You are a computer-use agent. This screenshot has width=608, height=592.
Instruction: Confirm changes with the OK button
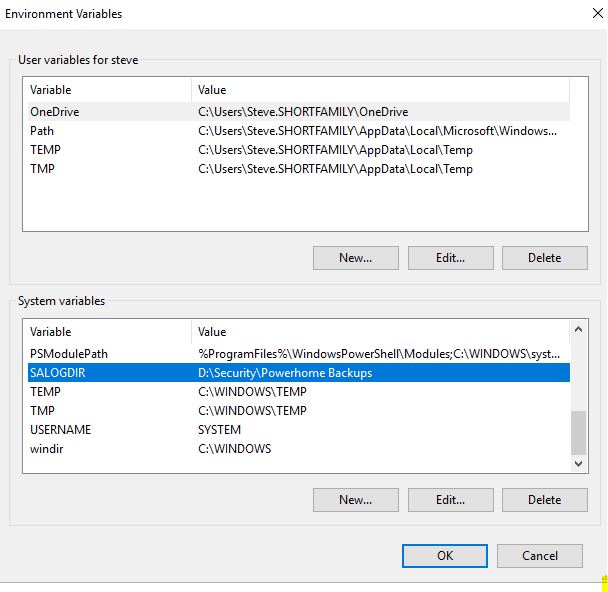tap(445, 556)
